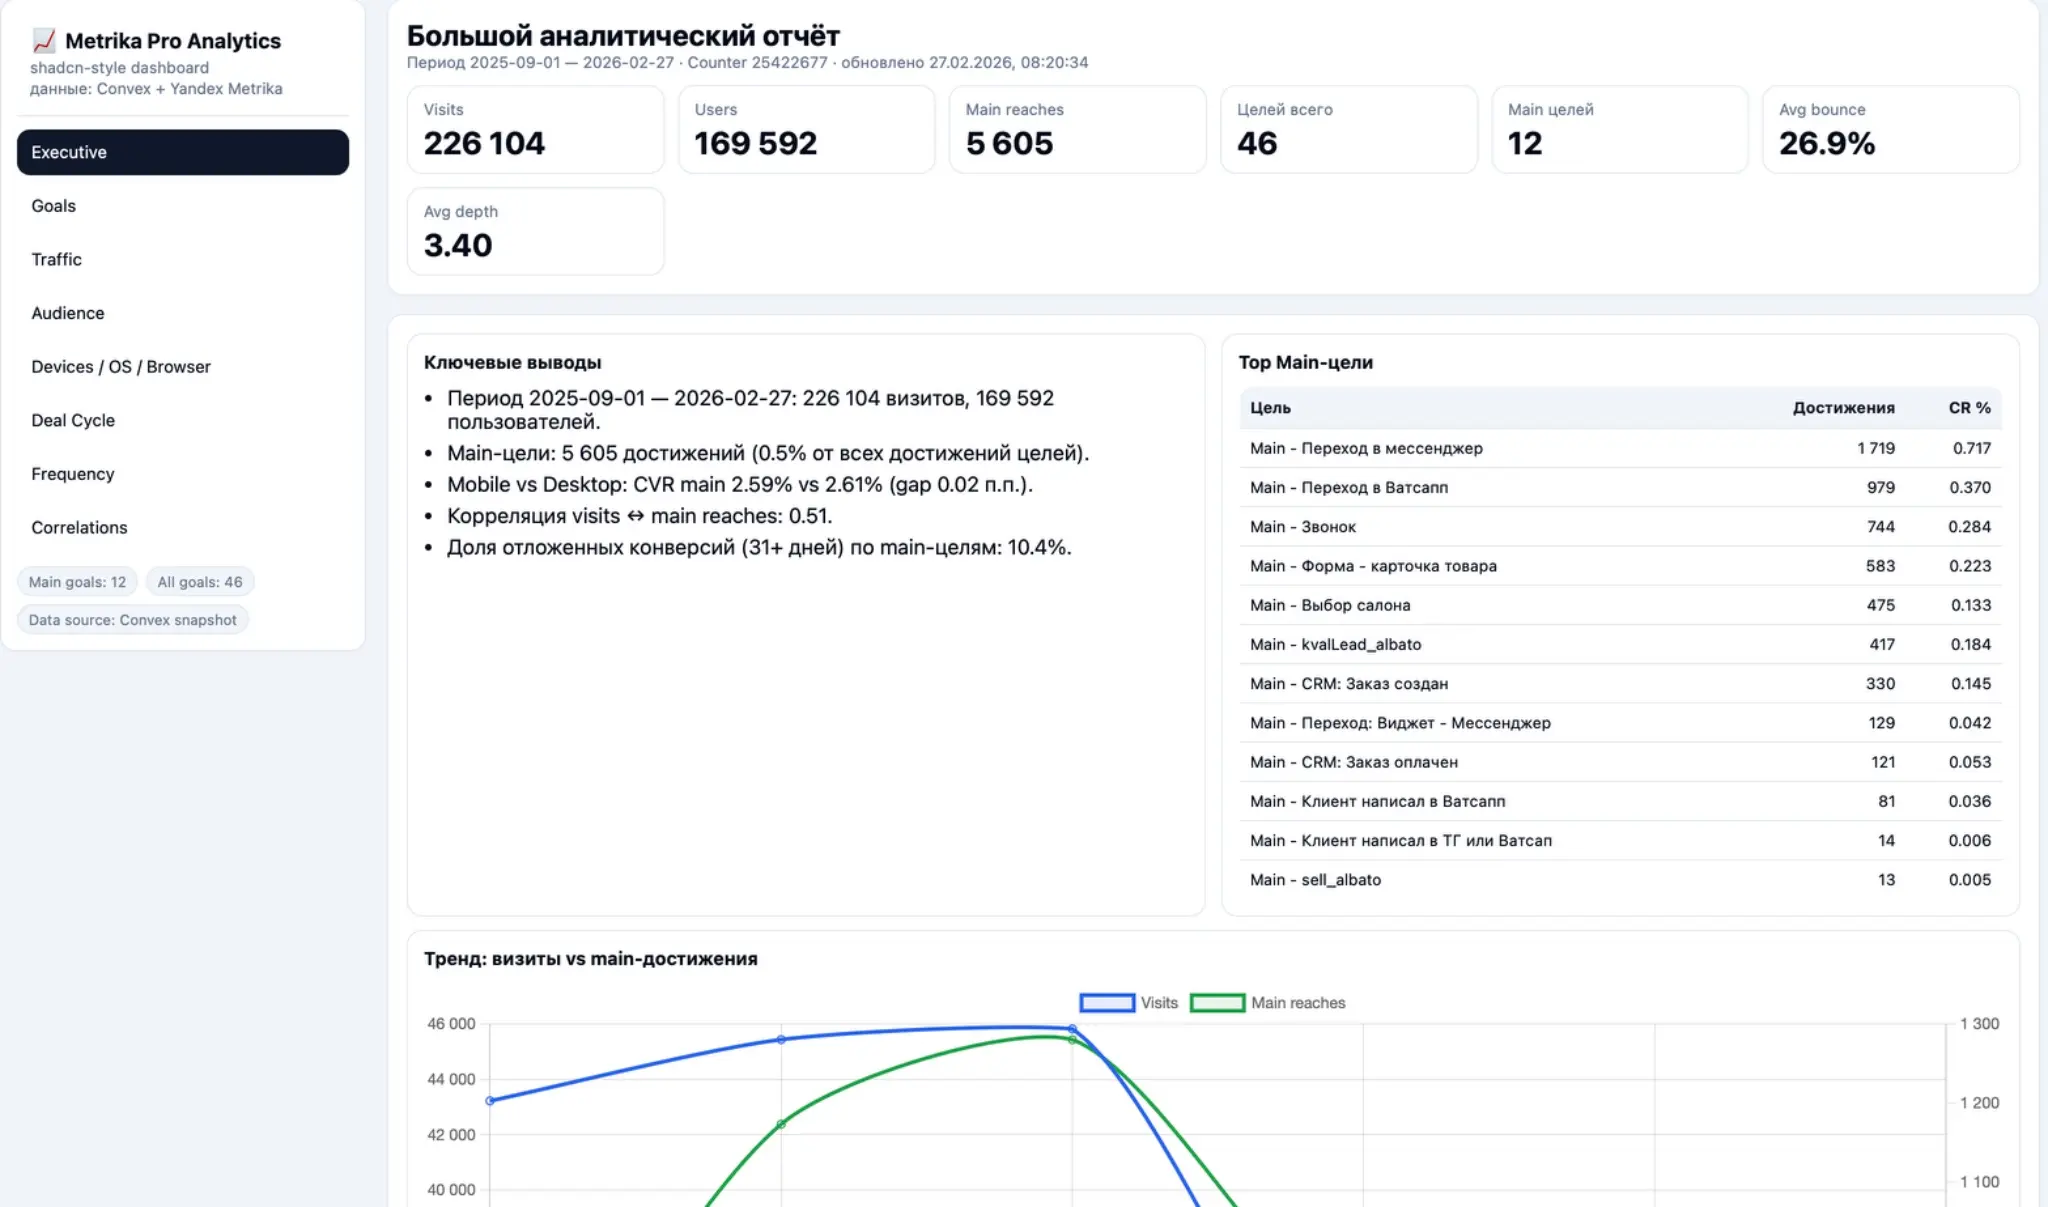Select the Deal Cycle section

(183, 421)
